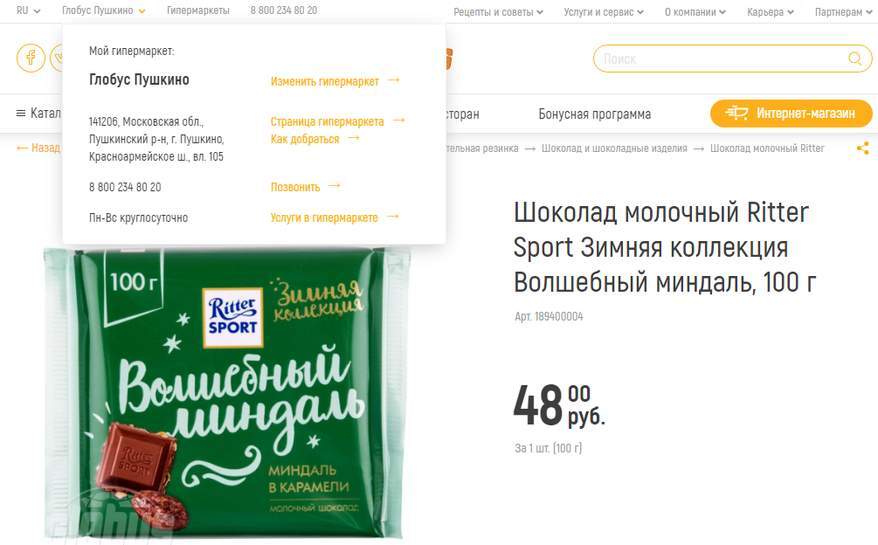Click the Ritter Sport chocolate product image

pos(227,392)
